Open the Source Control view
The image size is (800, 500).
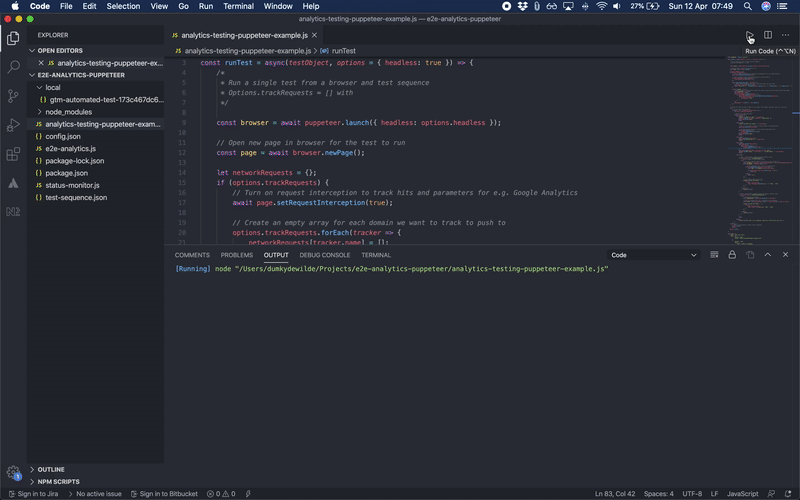13,96
